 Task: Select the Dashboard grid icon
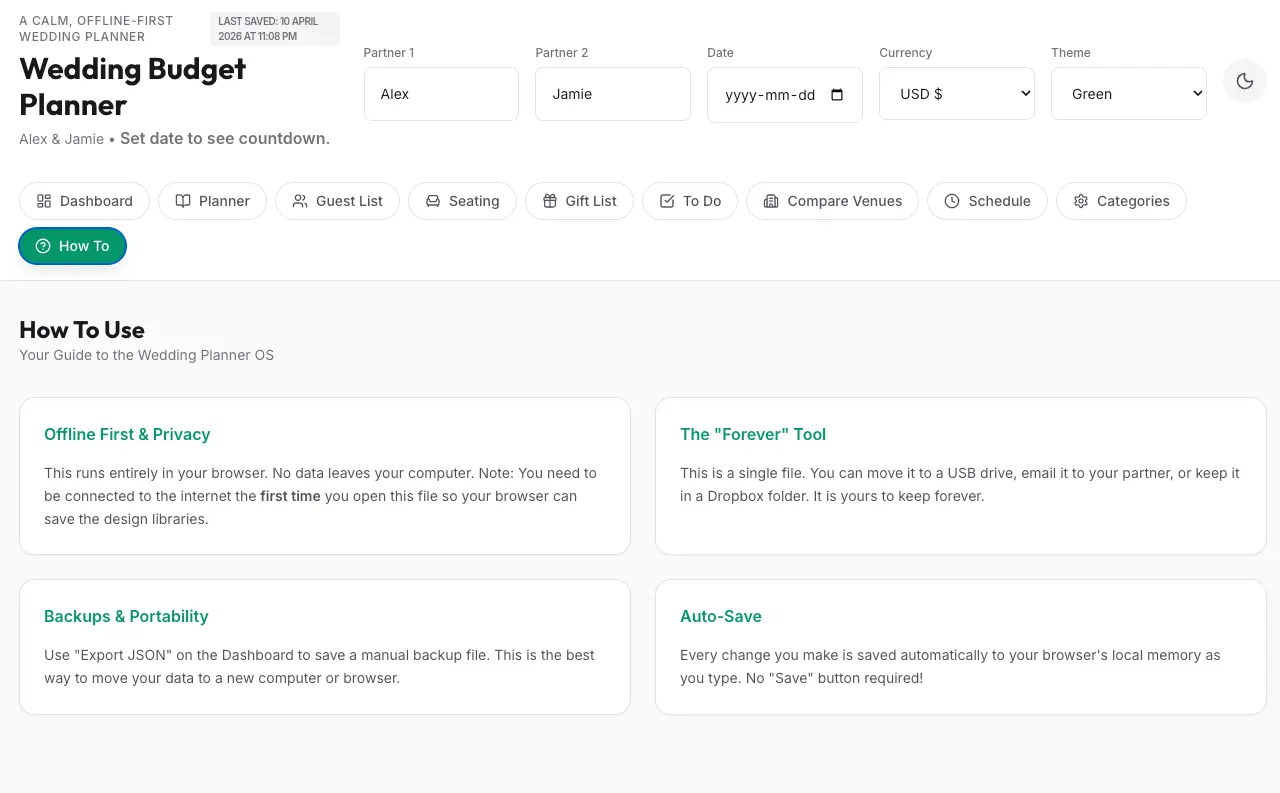coord(44,201)
